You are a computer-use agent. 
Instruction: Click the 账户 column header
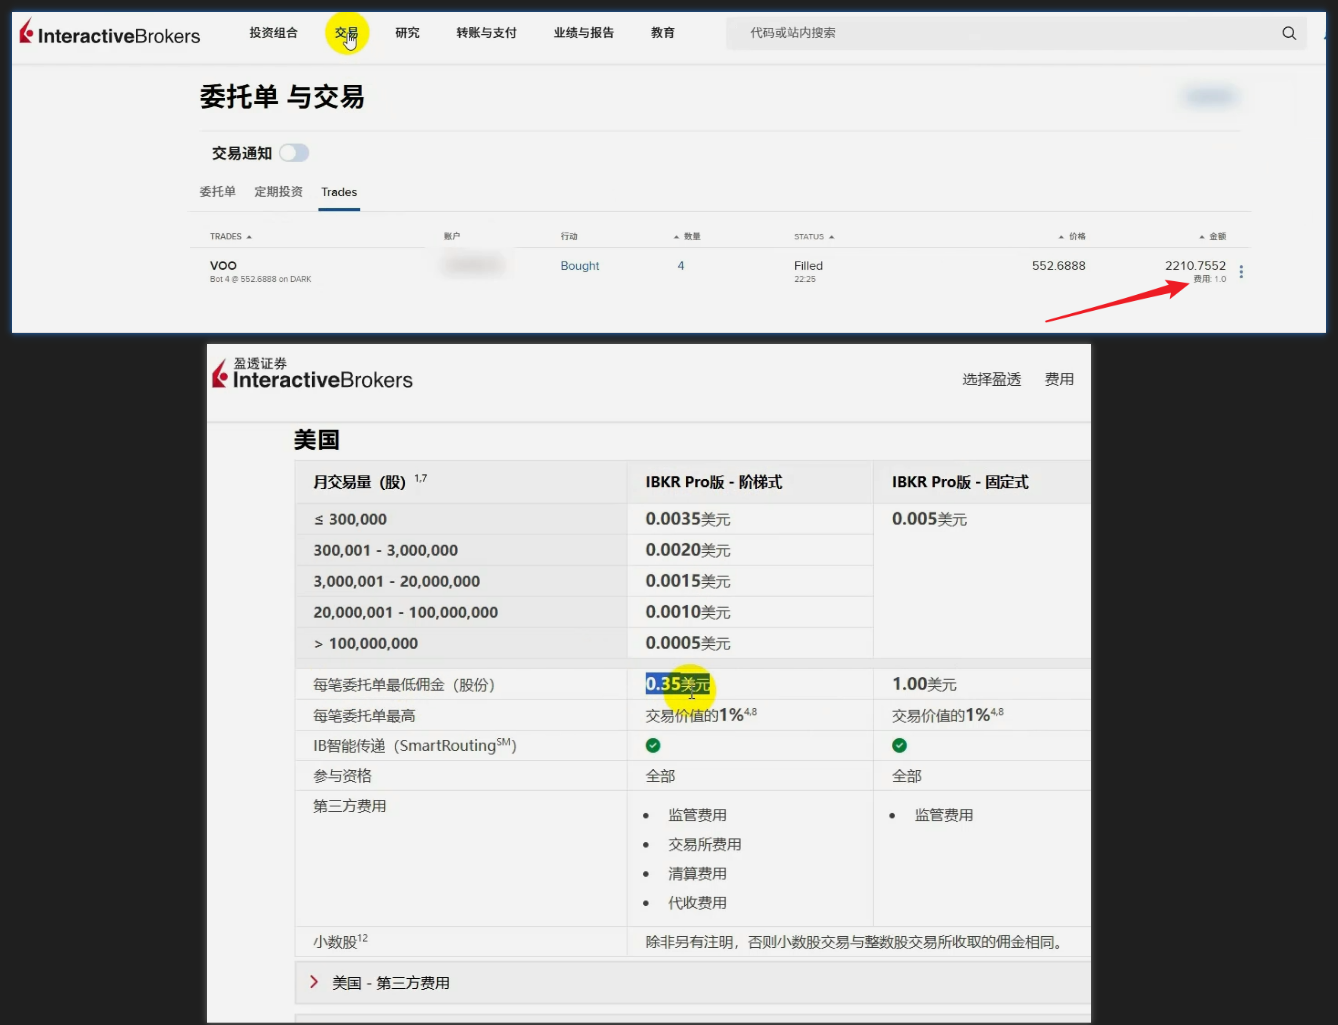point(452,237)
